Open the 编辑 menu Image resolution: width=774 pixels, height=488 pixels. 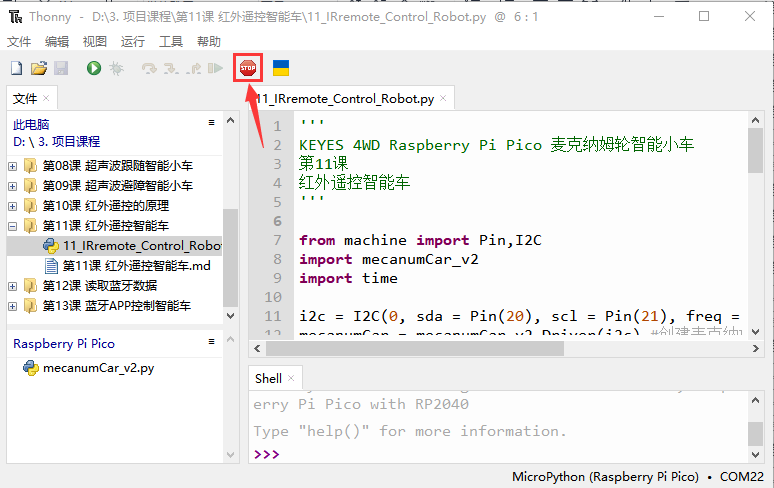tap(57, 41)
